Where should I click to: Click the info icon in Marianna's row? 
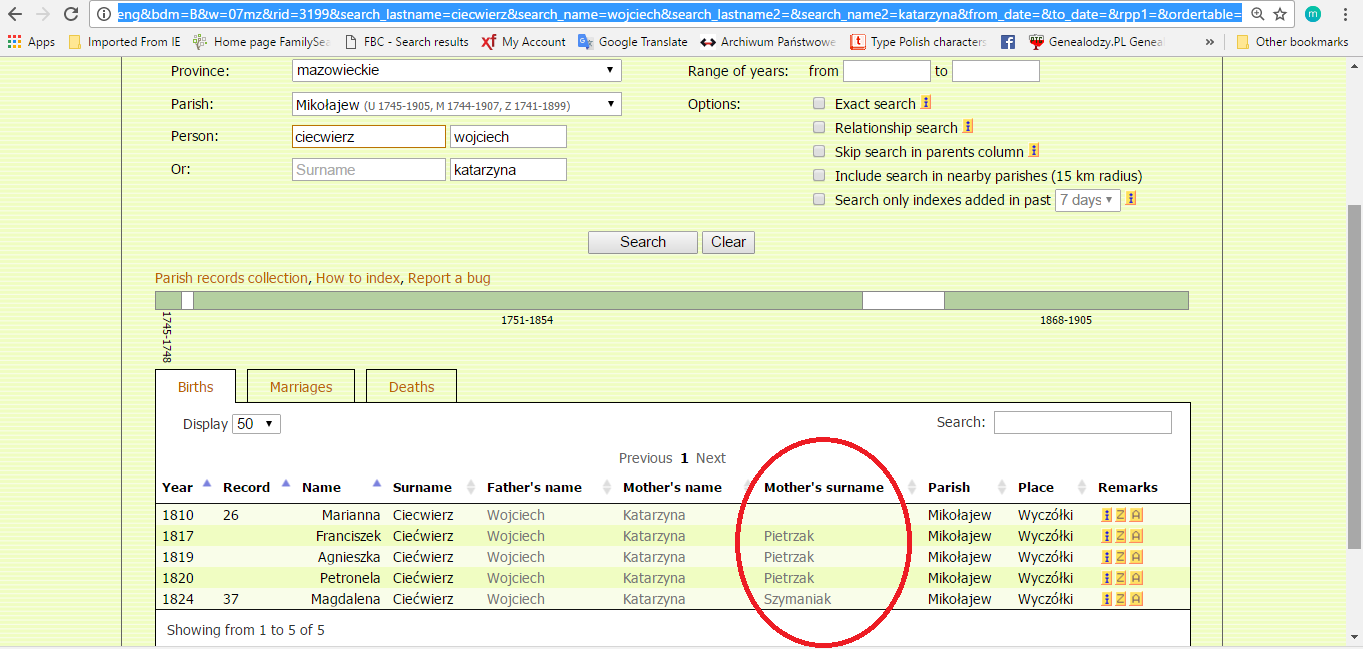pyautogui.click(x=1106, y=515)
